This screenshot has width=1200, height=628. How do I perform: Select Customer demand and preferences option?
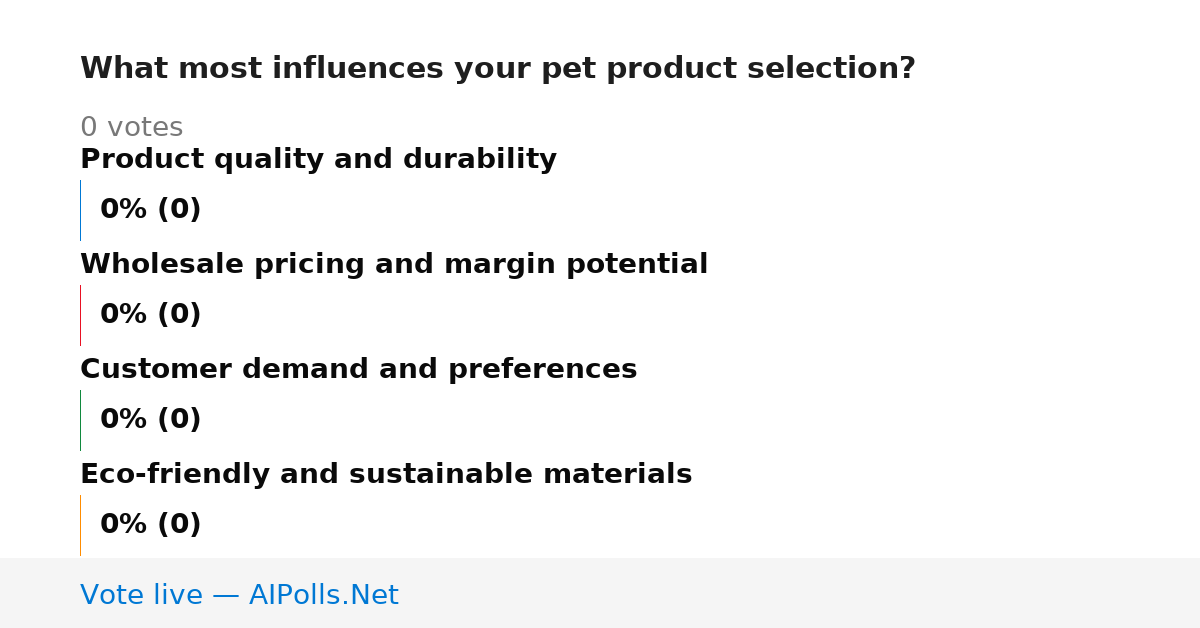pos(358,370)
